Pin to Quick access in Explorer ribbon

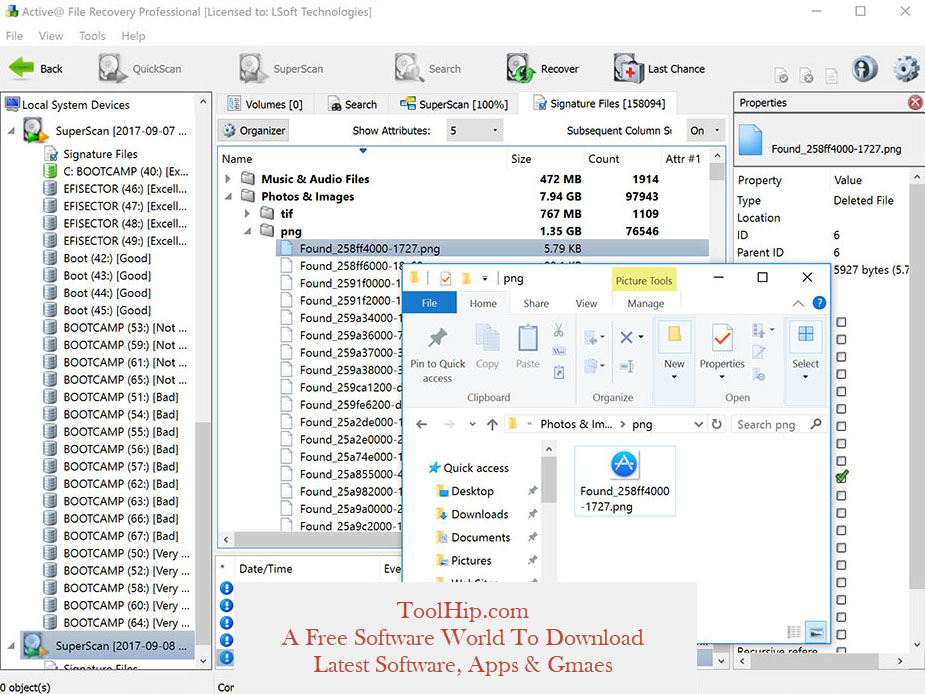438,354
